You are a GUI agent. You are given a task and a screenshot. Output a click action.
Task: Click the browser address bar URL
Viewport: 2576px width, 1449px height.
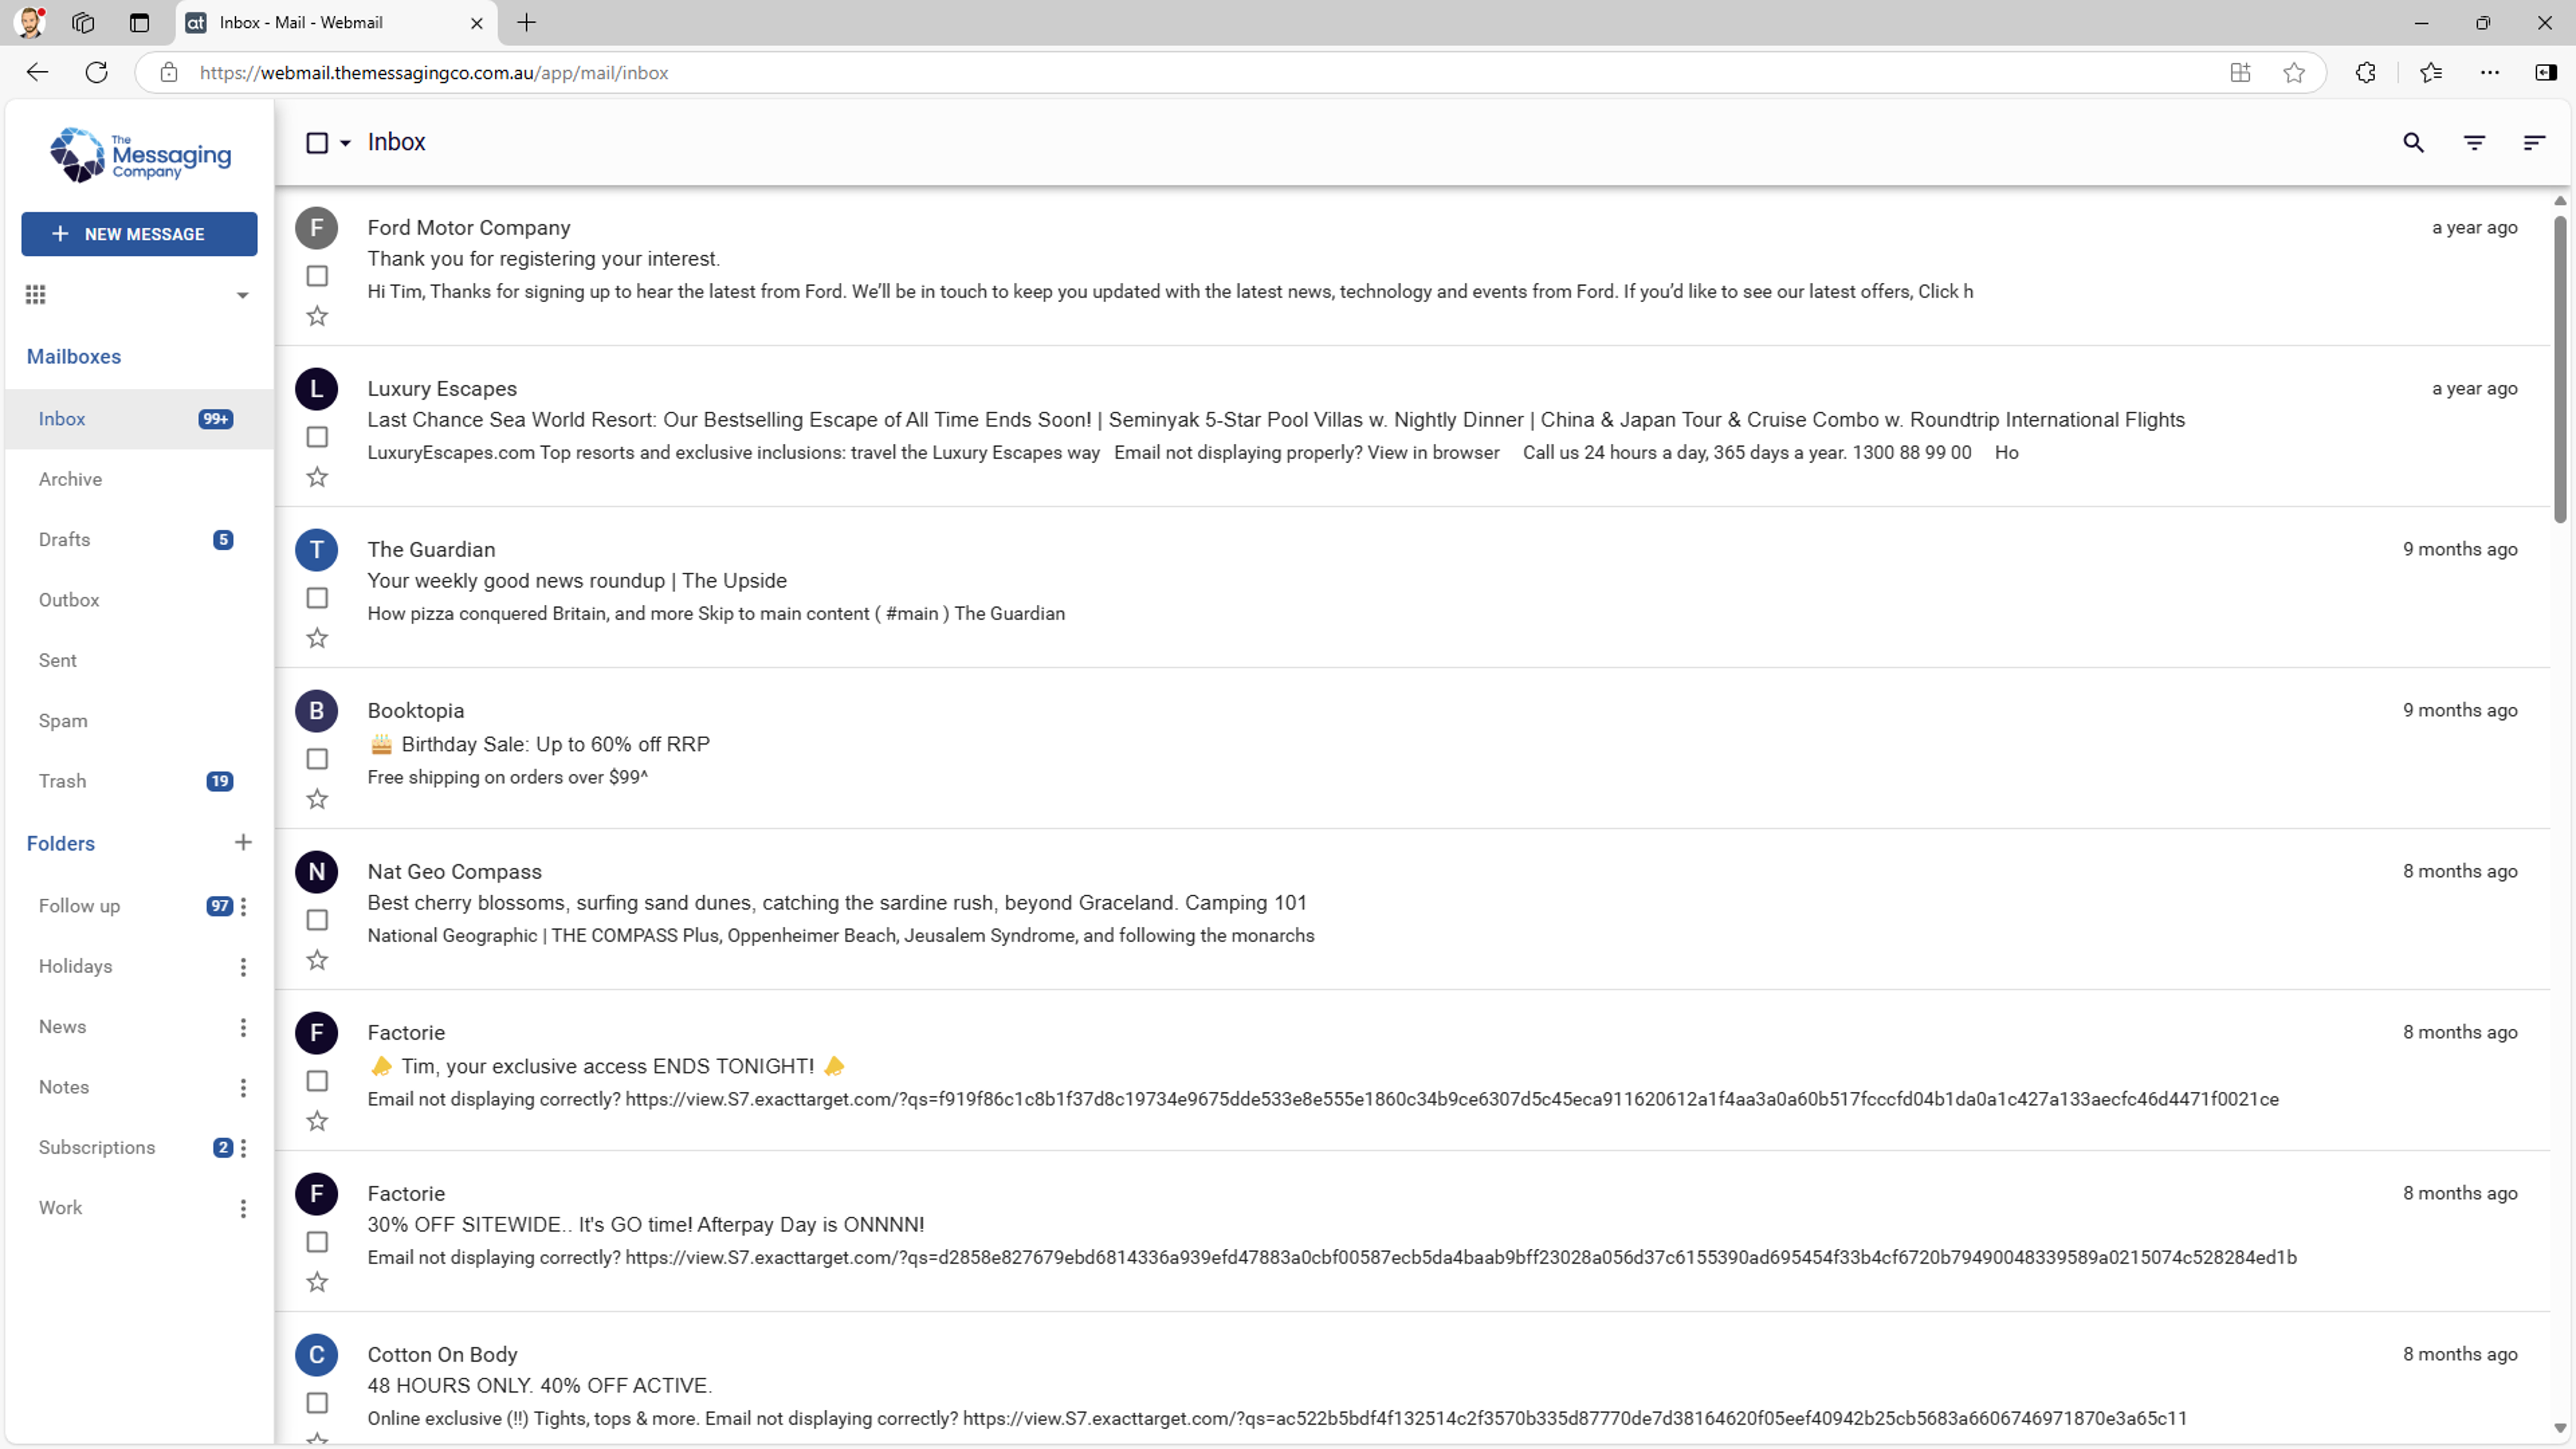(x=434, y=72)
